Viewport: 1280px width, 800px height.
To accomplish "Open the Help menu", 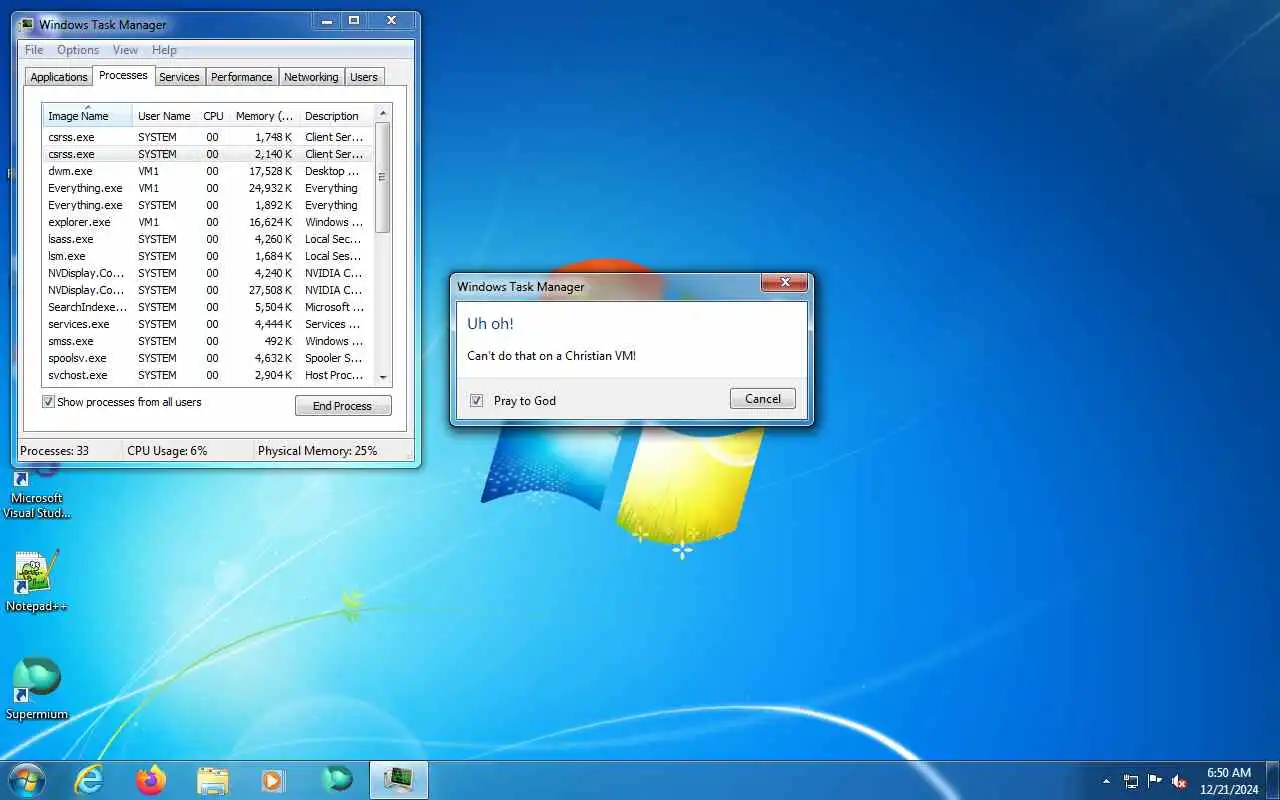I will pos(164,50).
